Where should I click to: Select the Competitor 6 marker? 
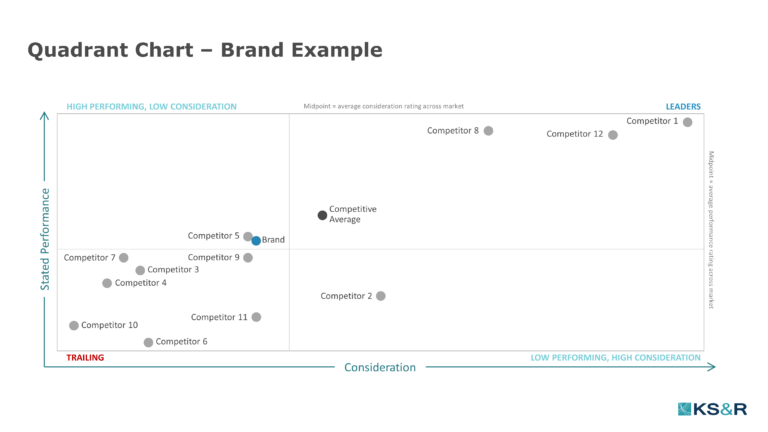tap(148, 342)
